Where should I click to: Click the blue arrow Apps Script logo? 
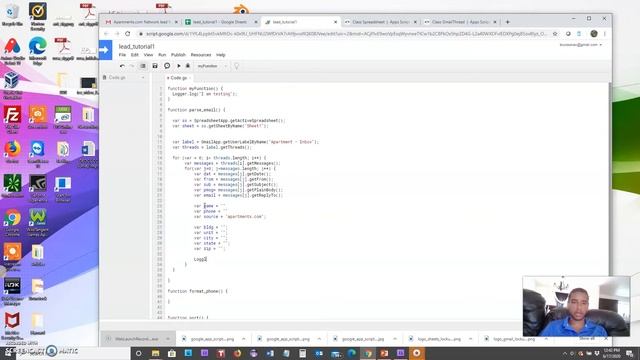point(105,50)
